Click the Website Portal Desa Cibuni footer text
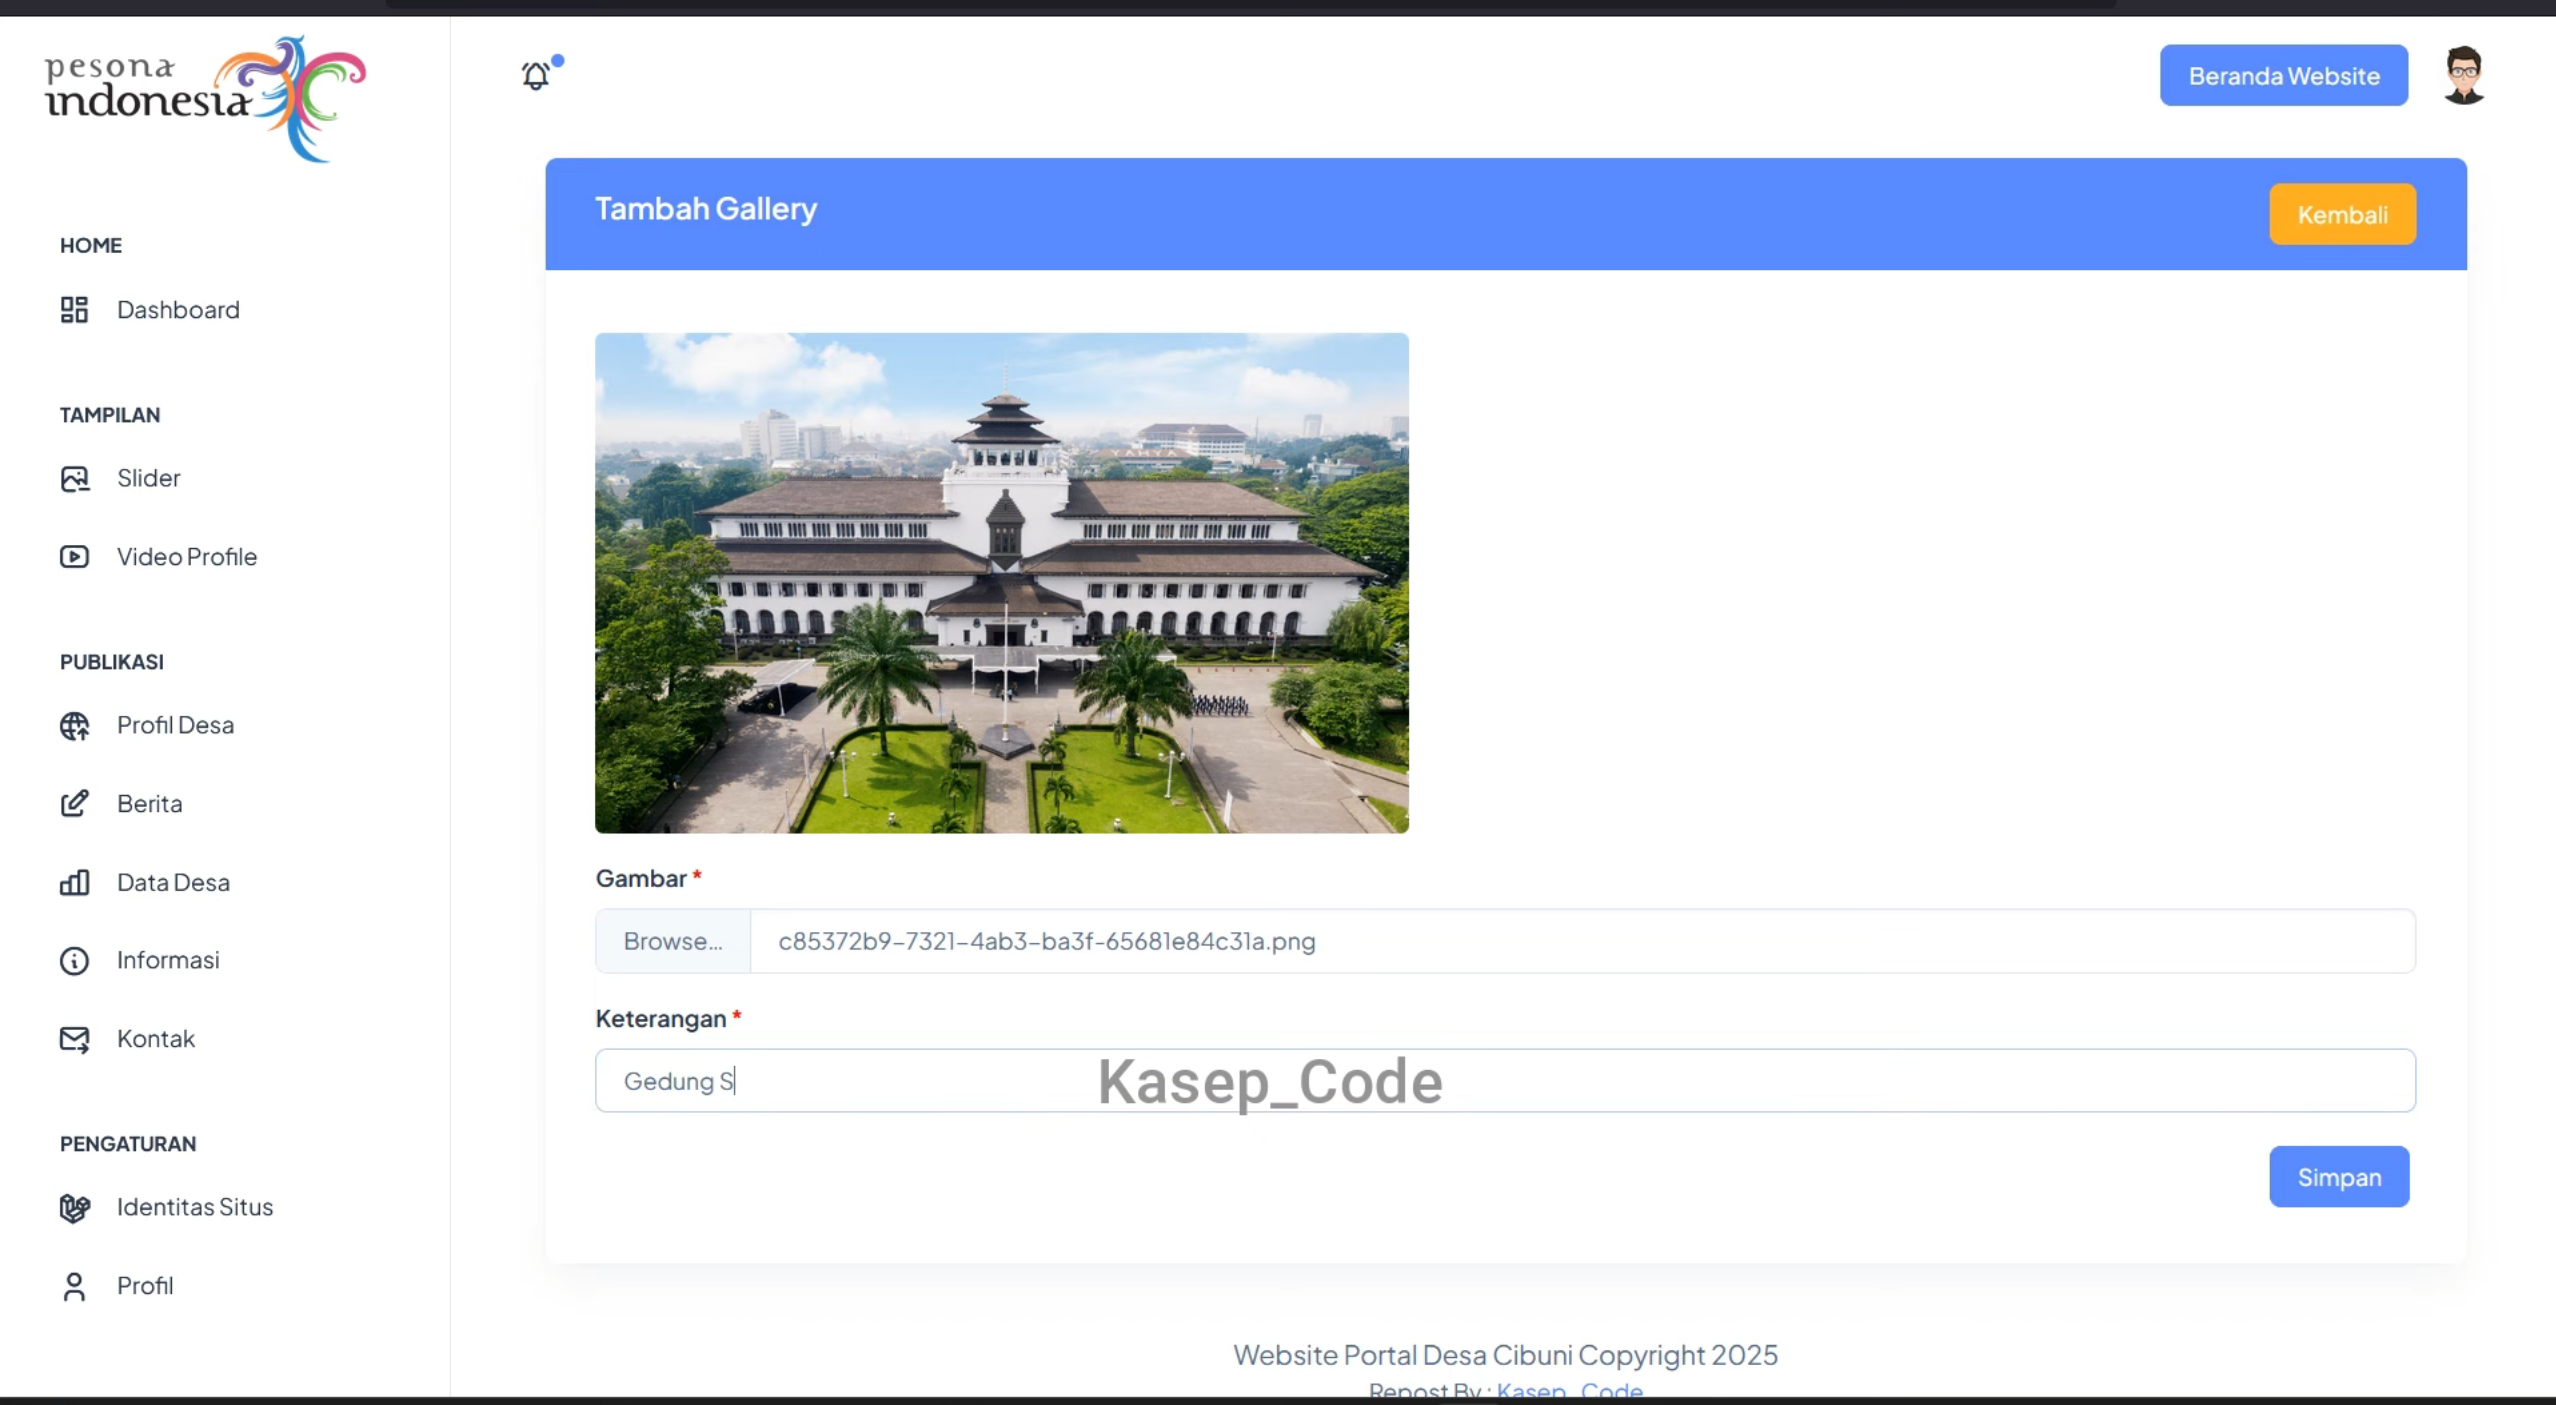 click(x=1505, y=1356)
